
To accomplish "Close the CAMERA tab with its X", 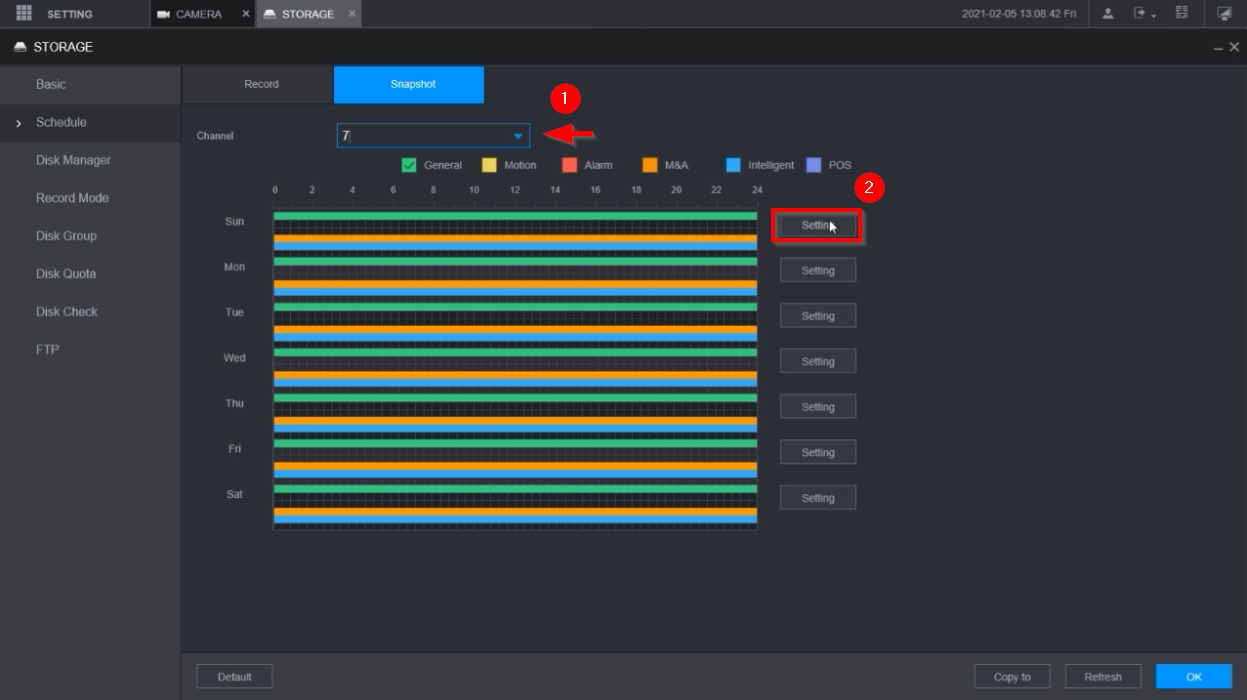I will 246,14.
